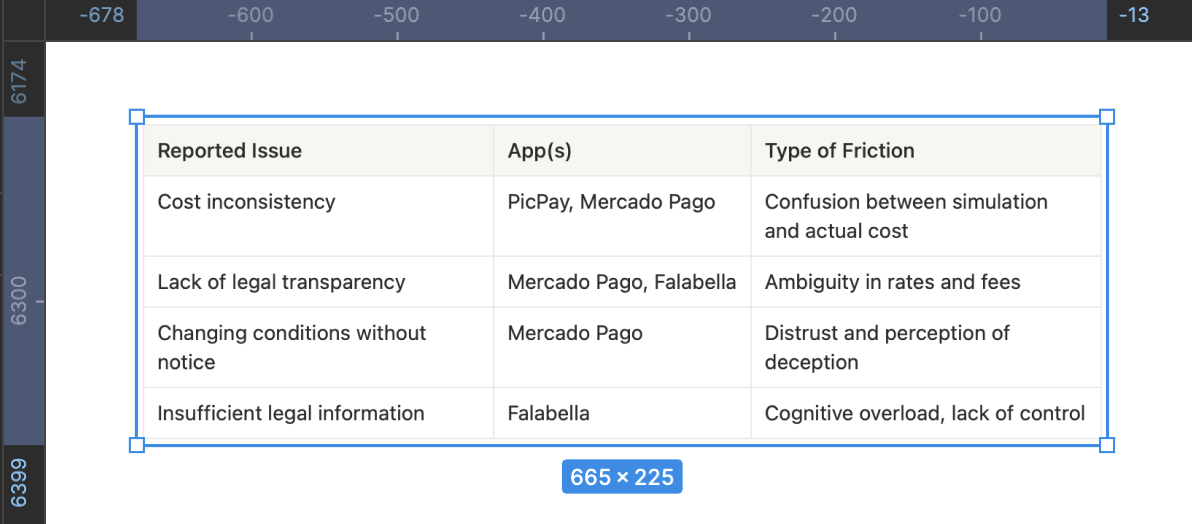Select "Distrust and perception of deception" cell
The image size is (1192, 524).
886,347
